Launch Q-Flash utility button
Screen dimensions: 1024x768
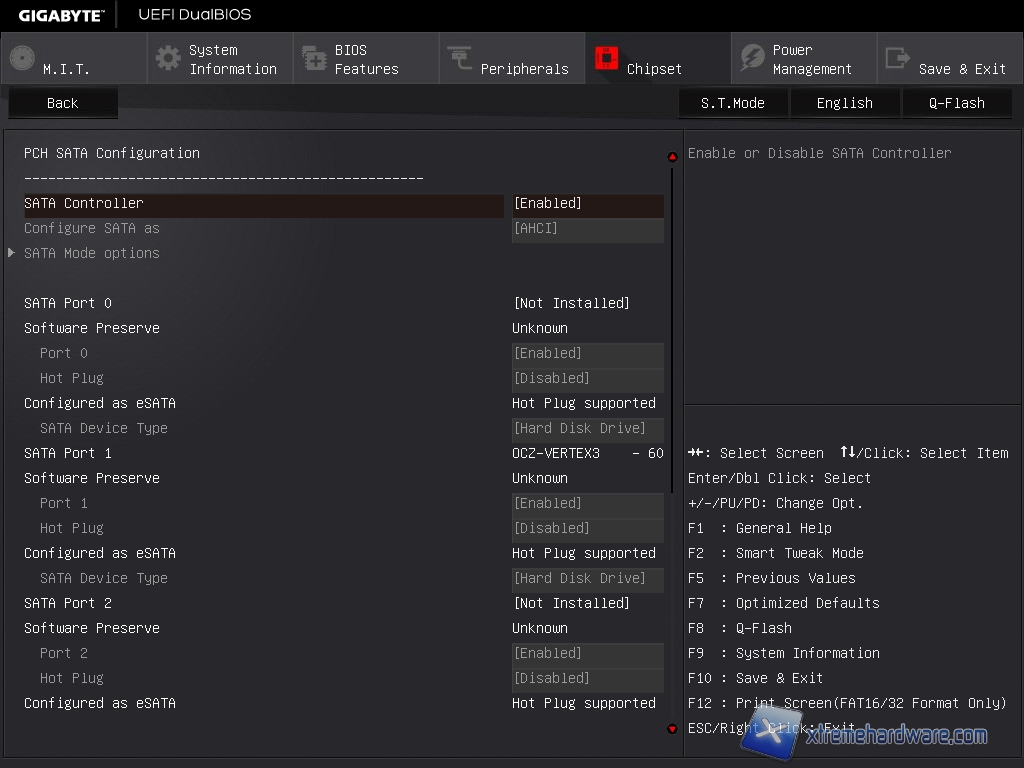pos(957,103)
